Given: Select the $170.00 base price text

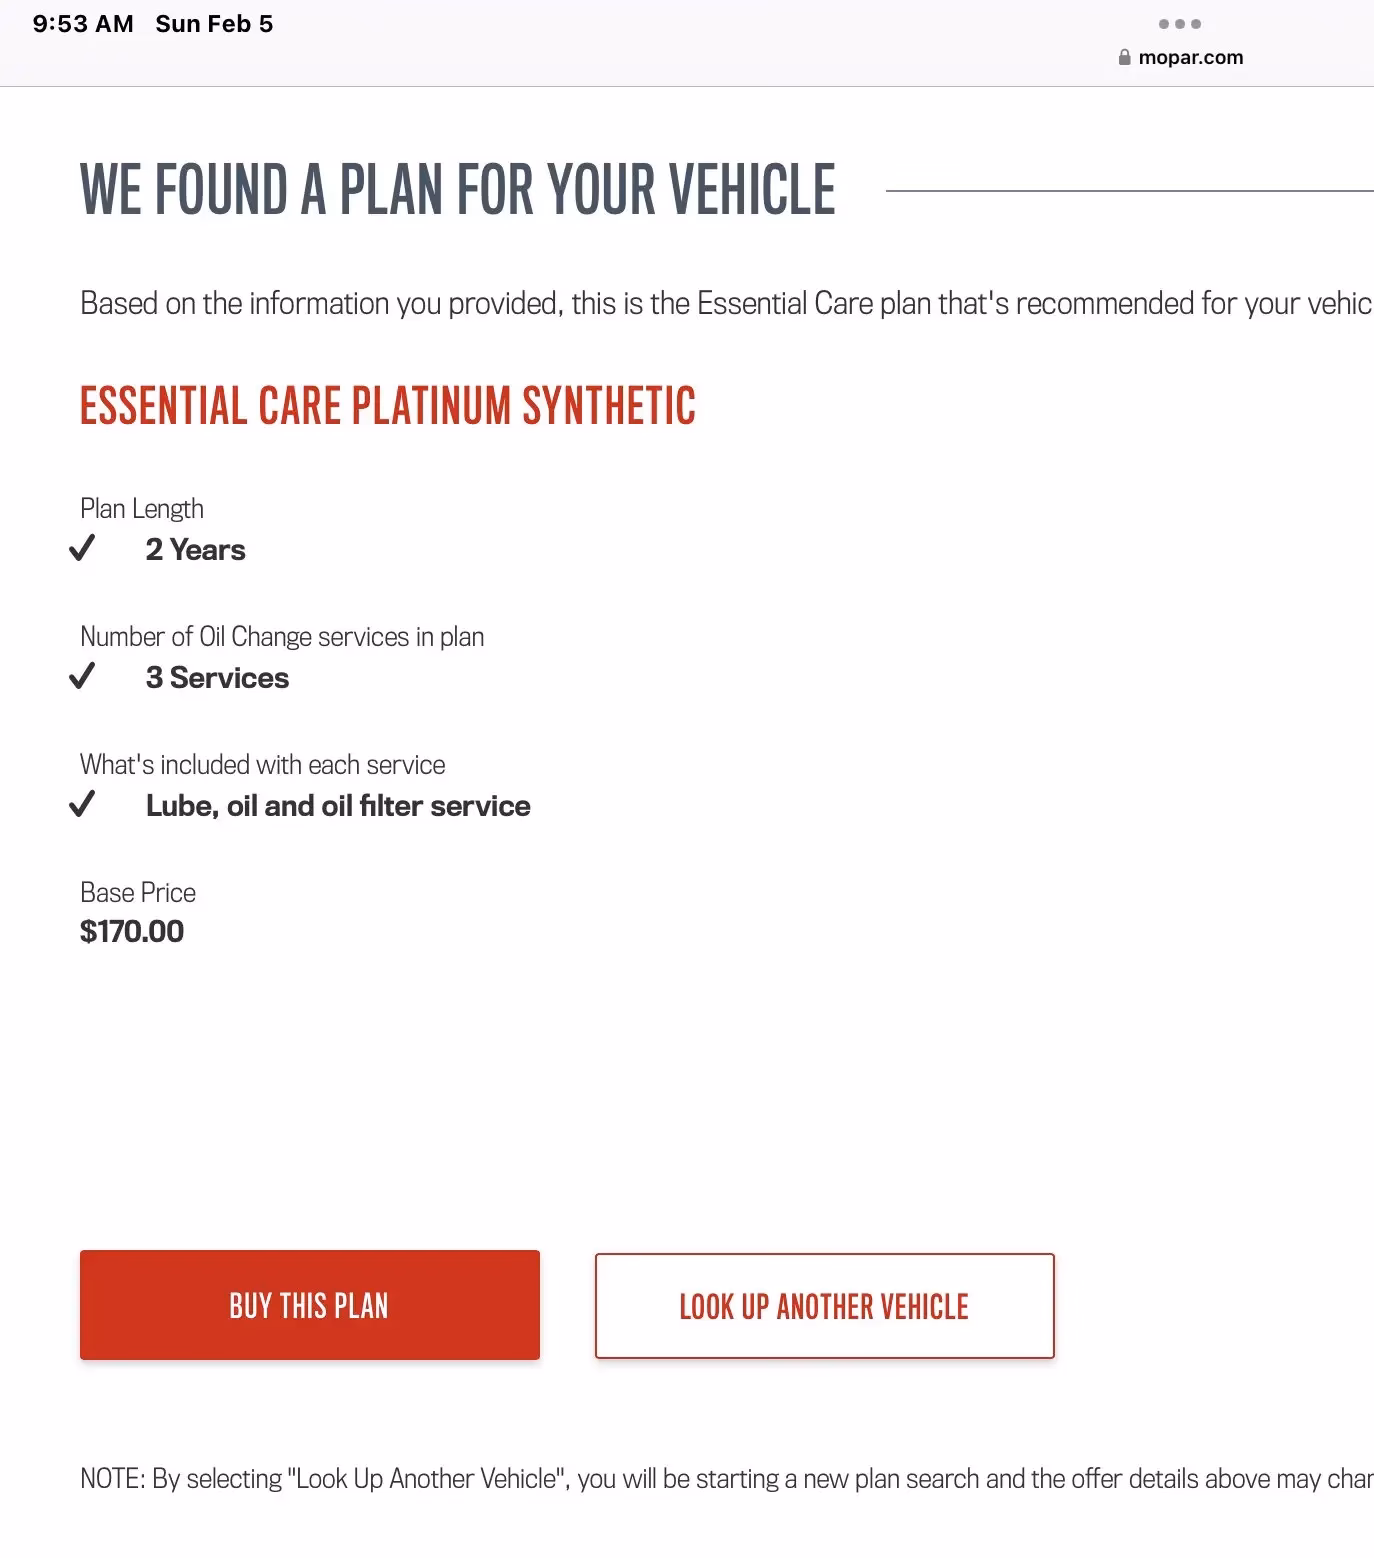Looking at the screenshot, I should tap(131, 931).
